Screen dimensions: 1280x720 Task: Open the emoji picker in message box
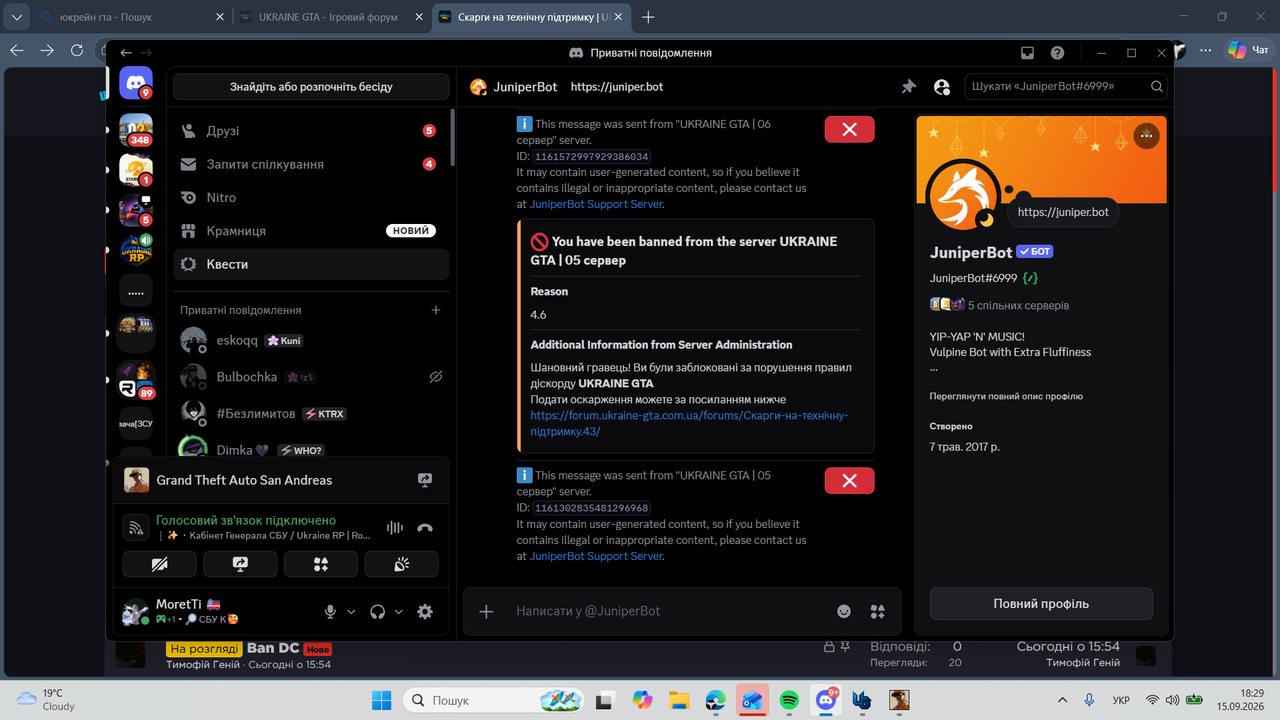point(844,611)
